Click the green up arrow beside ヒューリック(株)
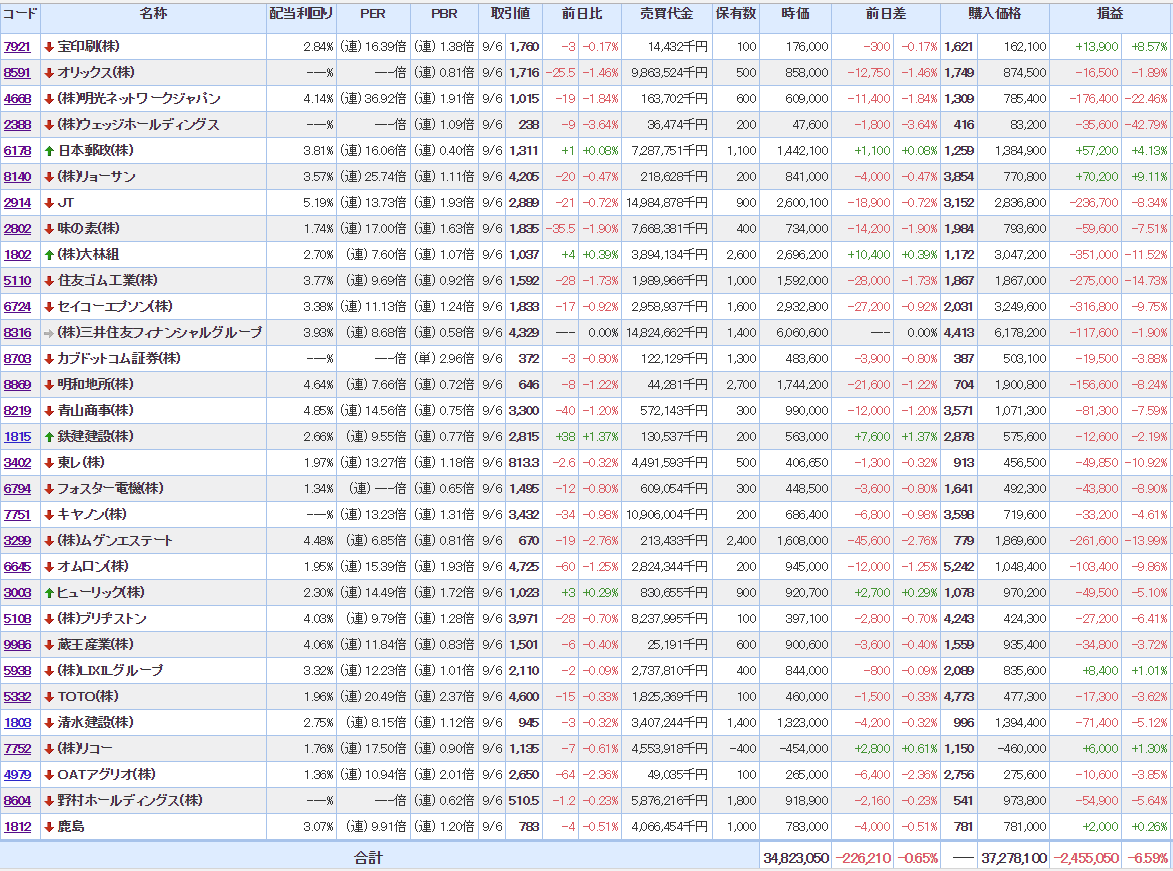 tap(49, 593)
